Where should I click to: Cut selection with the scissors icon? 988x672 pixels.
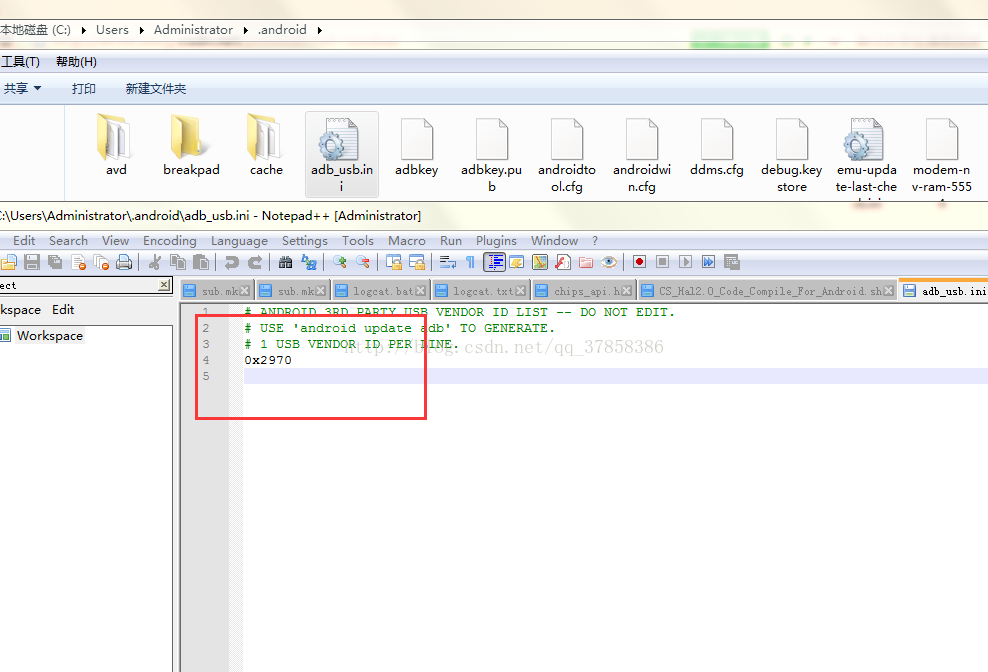tap(155, 262)
